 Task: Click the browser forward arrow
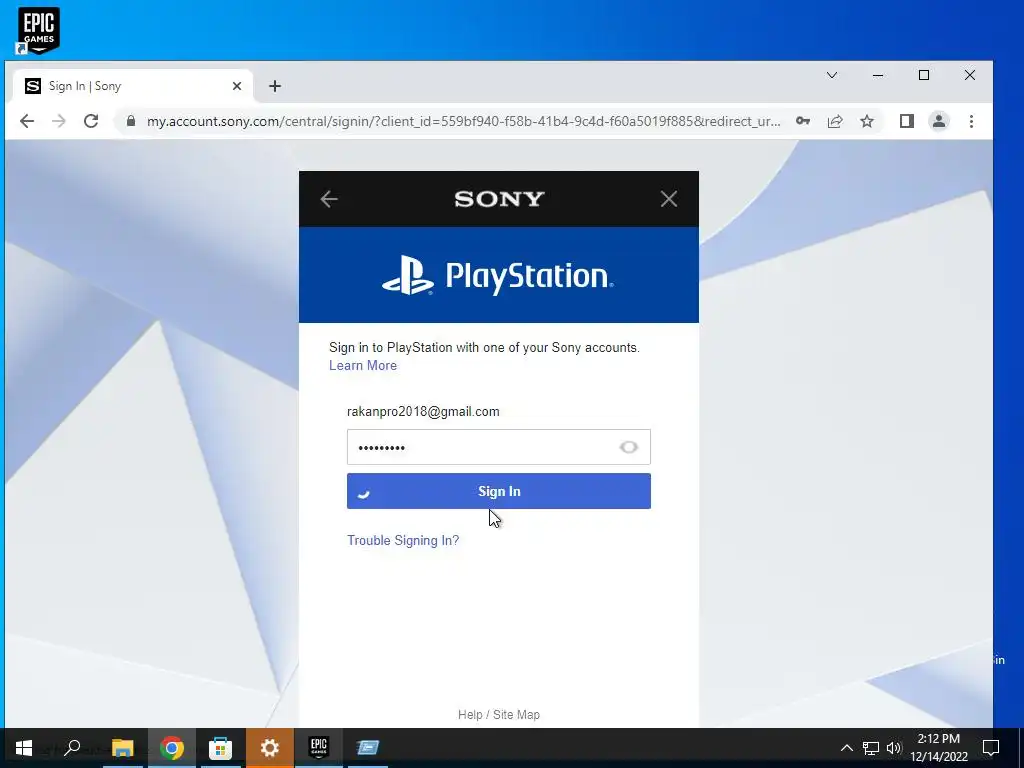pos(59,121)
